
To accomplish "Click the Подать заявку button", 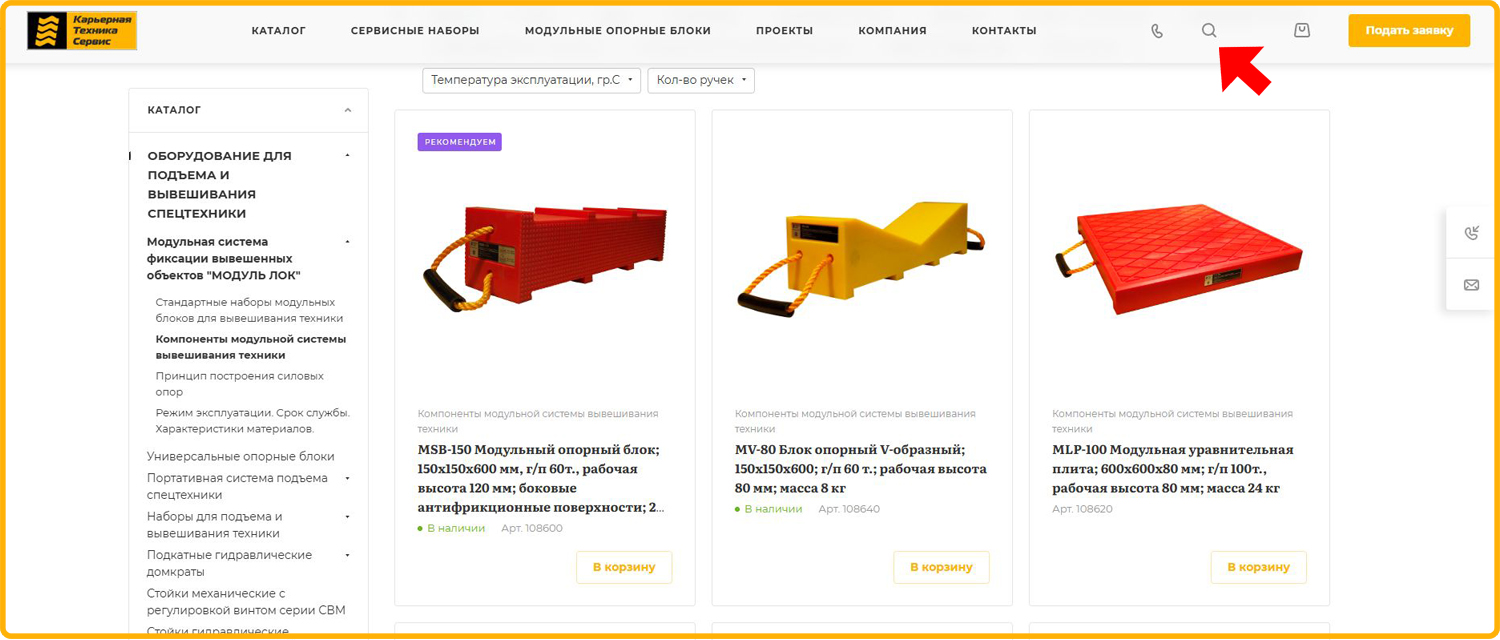I will [x=1409, y=31].
